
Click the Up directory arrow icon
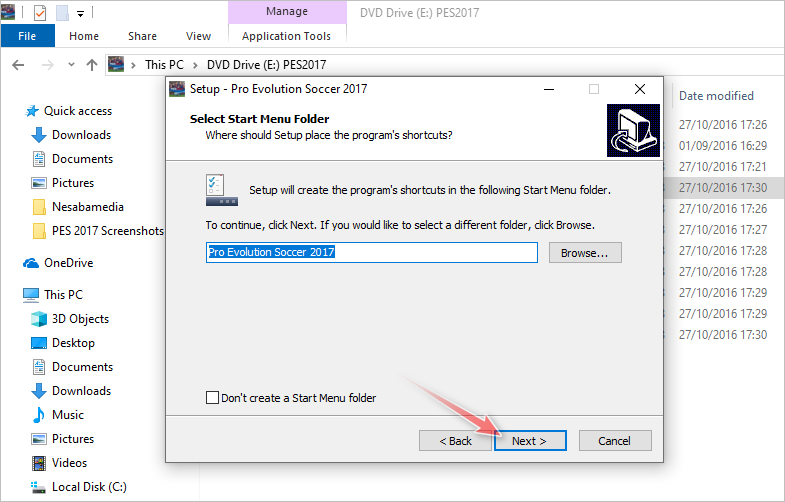point(92,65)
